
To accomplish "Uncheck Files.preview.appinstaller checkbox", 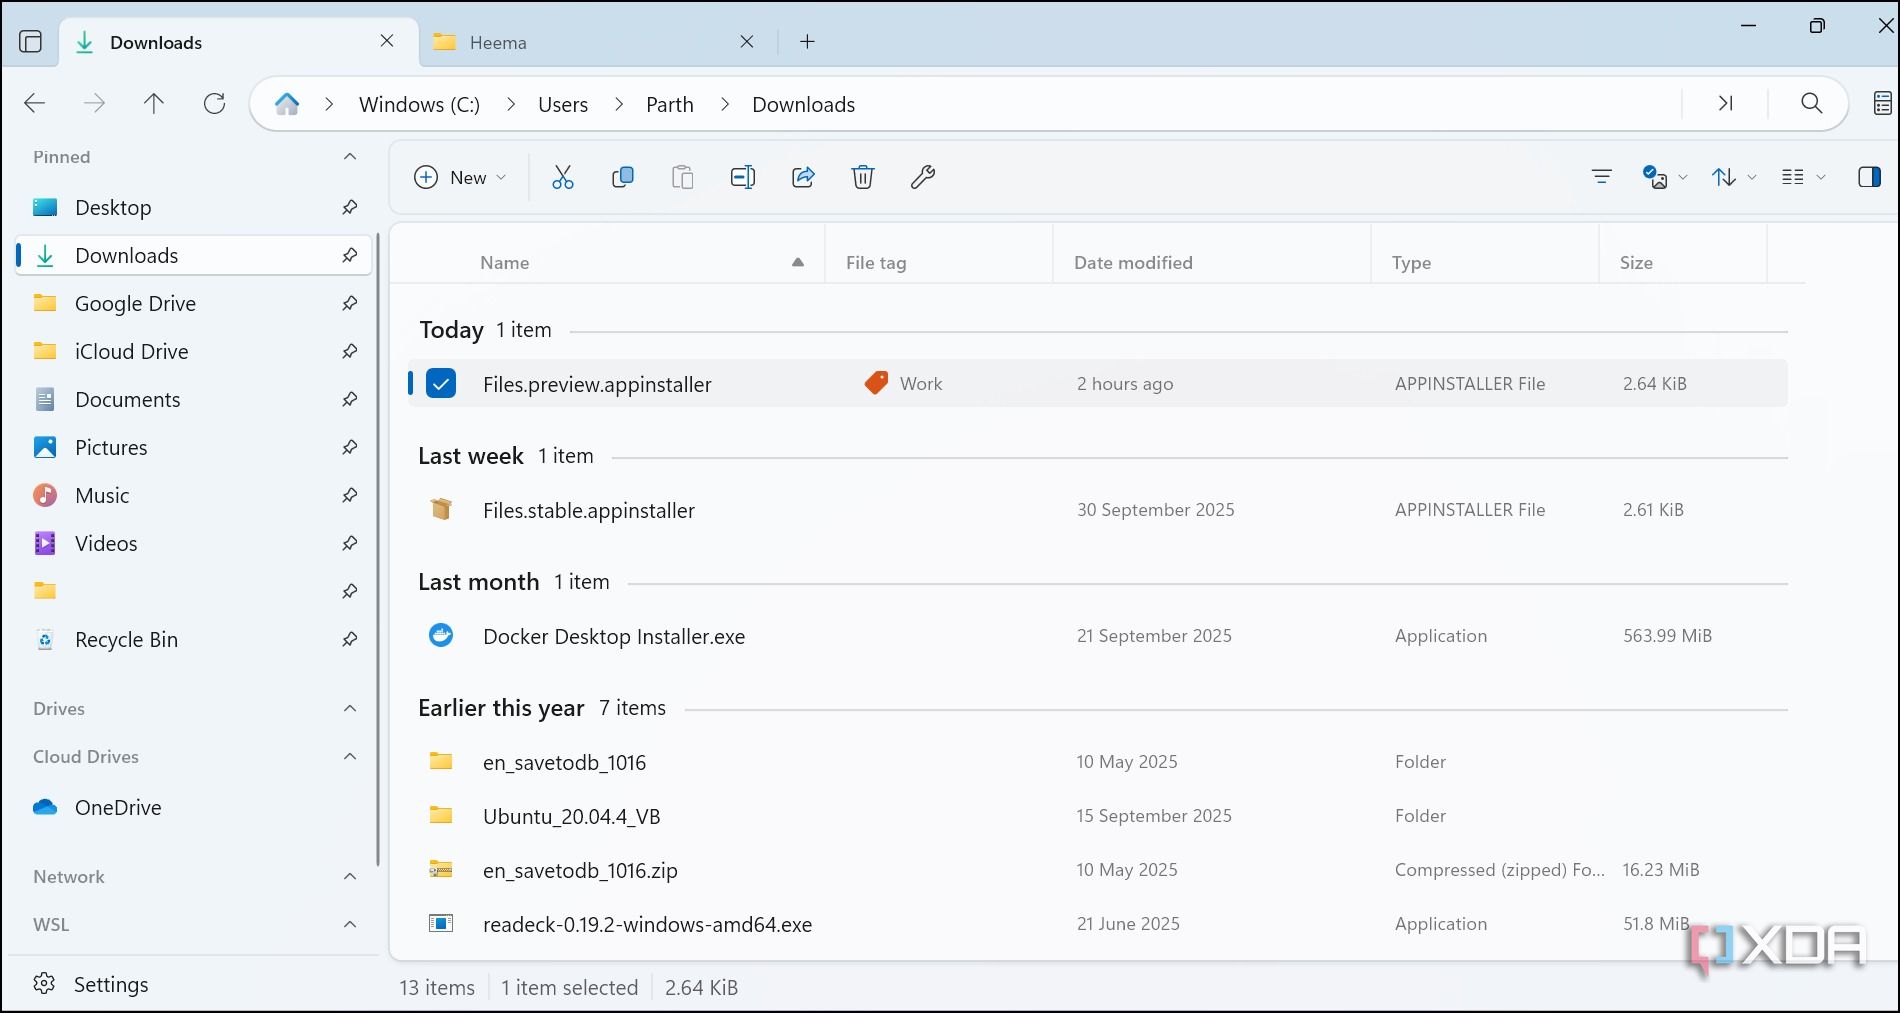I will (x=441, y=383).
